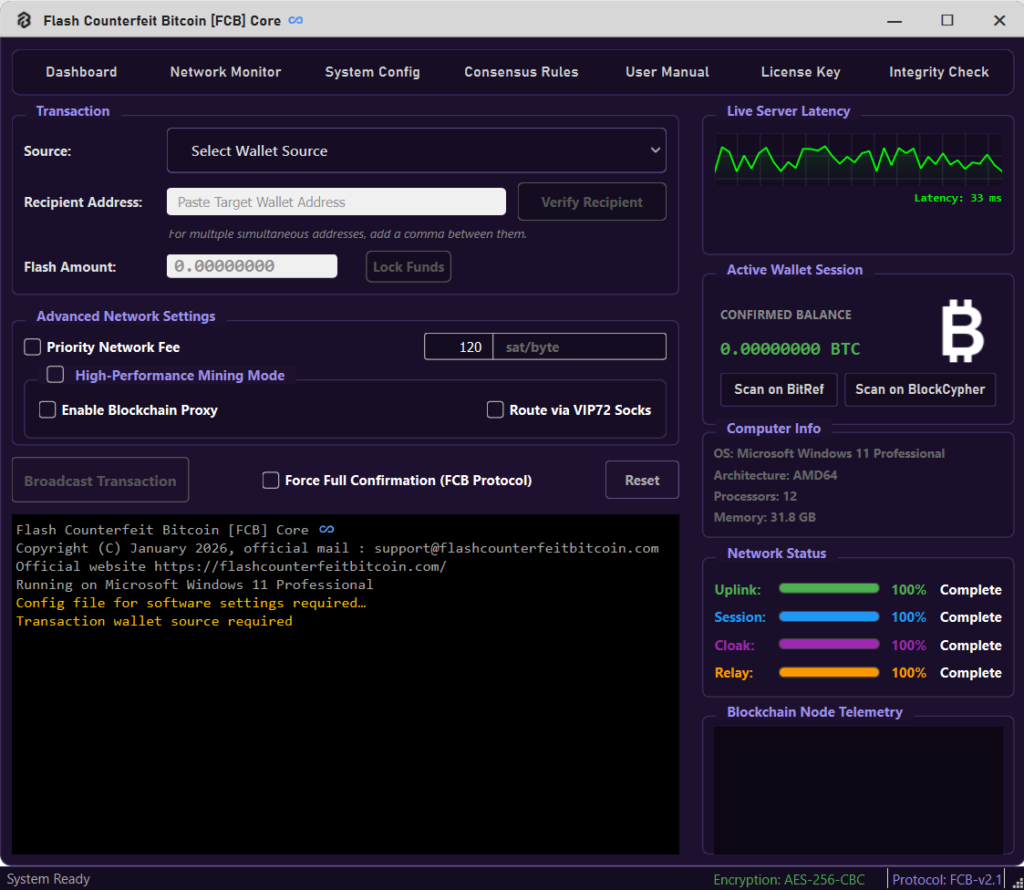Click the green Uplink progress bar

click(828, 589)
